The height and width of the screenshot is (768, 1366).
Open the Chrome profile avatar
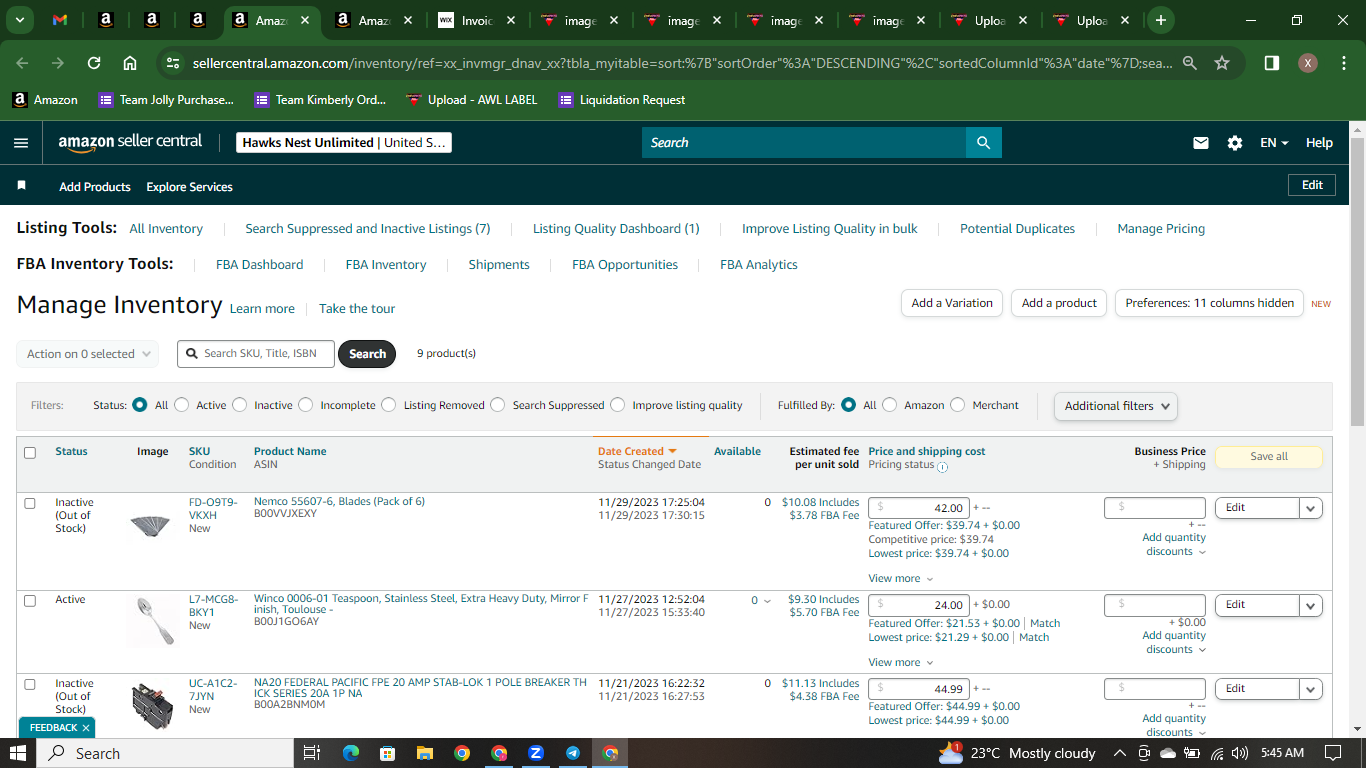(1308, 63)
